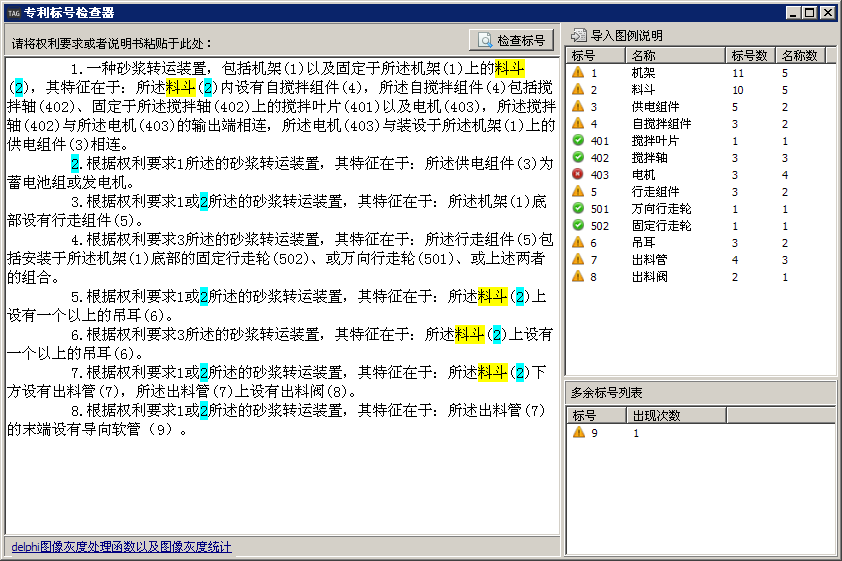Click red error icon beside 电机
The image size is (842, 561).
[x=578, y=175]
